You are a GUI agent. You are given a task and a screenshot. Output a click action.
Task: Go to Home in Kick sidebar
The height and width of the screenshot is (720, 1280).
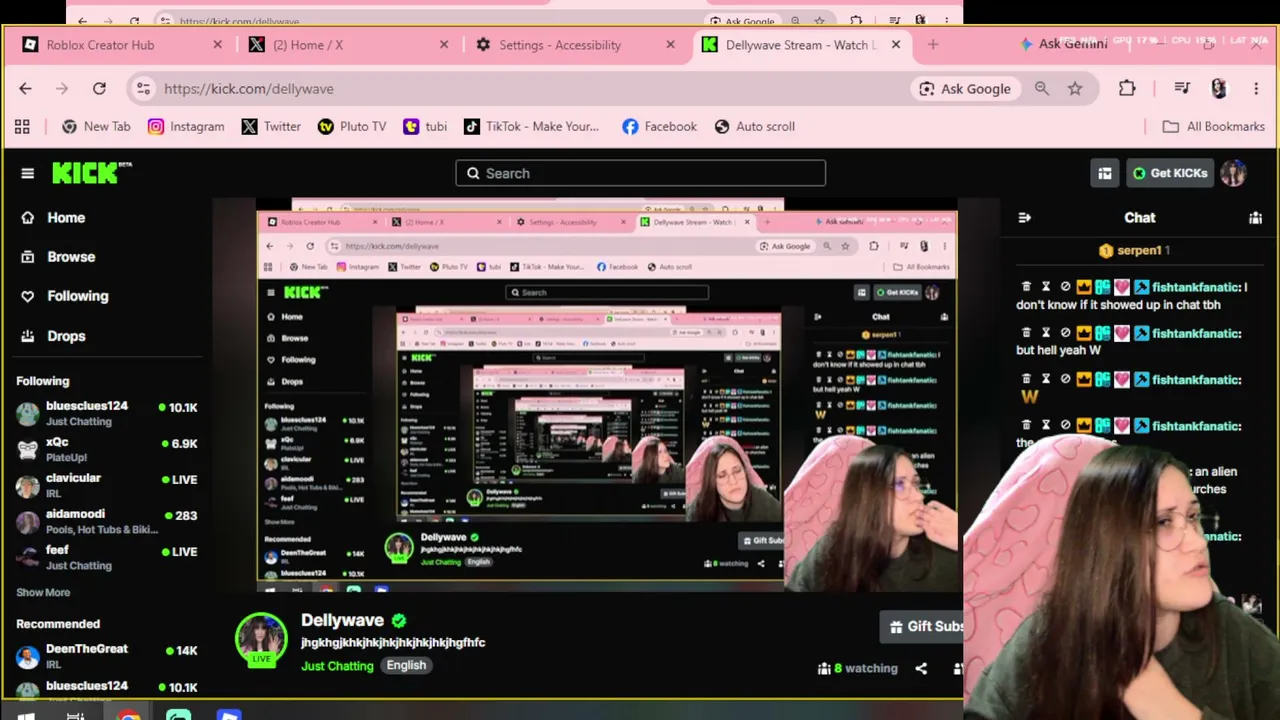click(x=54, y=217)
